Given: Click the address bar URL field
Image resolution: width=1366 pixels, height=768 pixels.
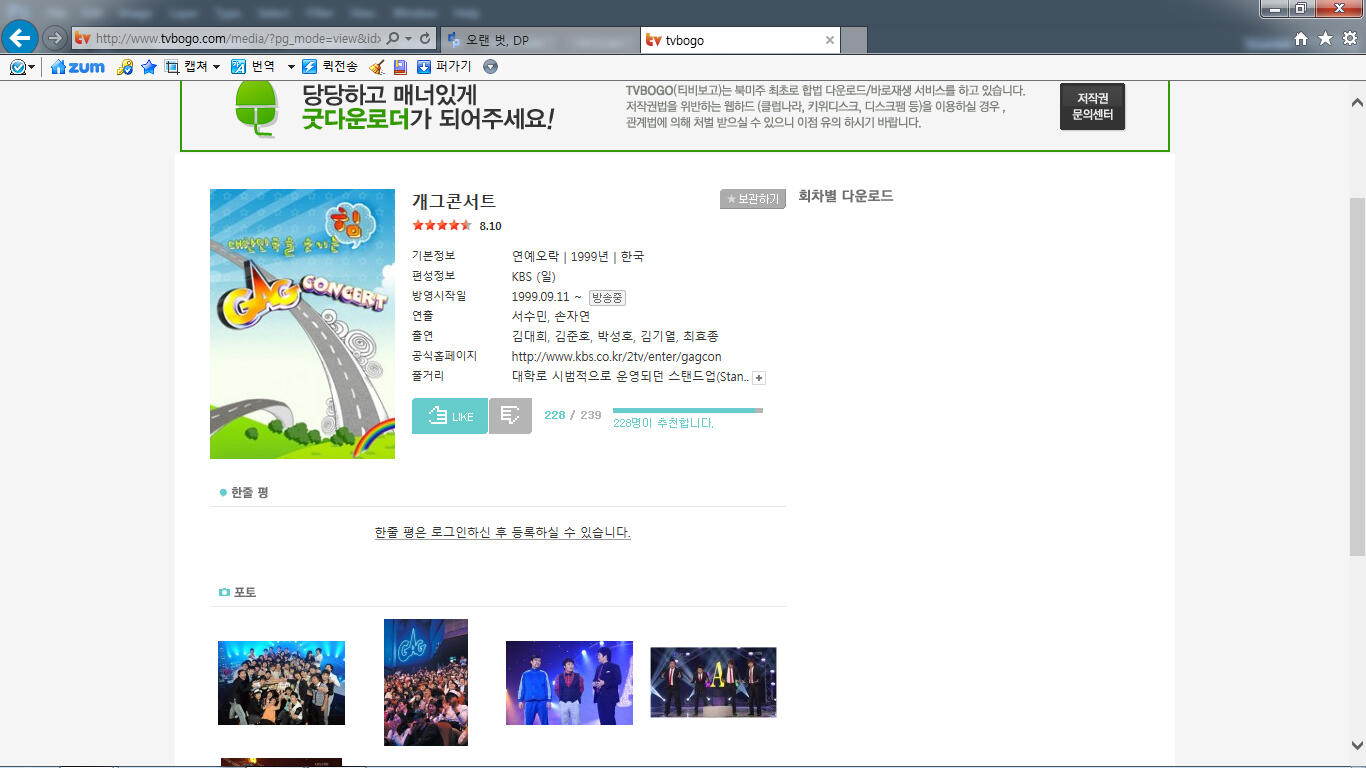Looking at the screenshot, I should [237, 39].
